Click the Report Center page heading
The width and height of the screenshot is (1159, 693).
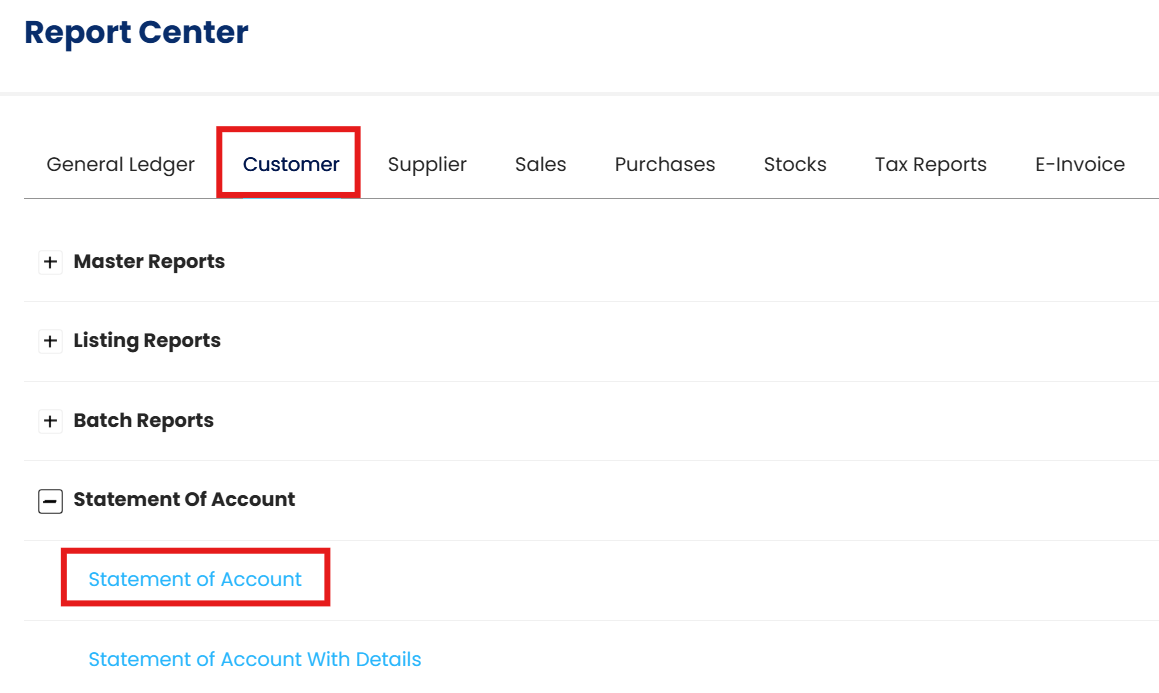pyautogui.click(x=136, y=33)
